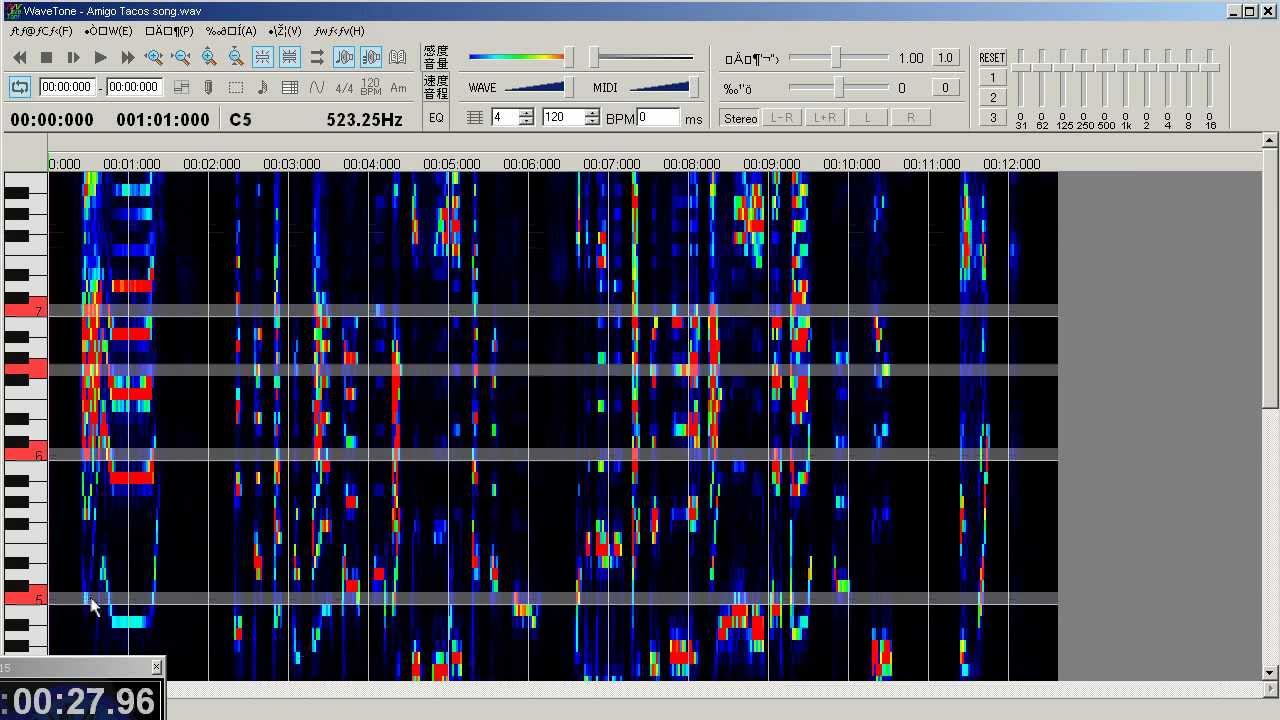Screen dimensions: 1280x720
Task: Select the pencil marker tool icon
Action: [208, 87]
